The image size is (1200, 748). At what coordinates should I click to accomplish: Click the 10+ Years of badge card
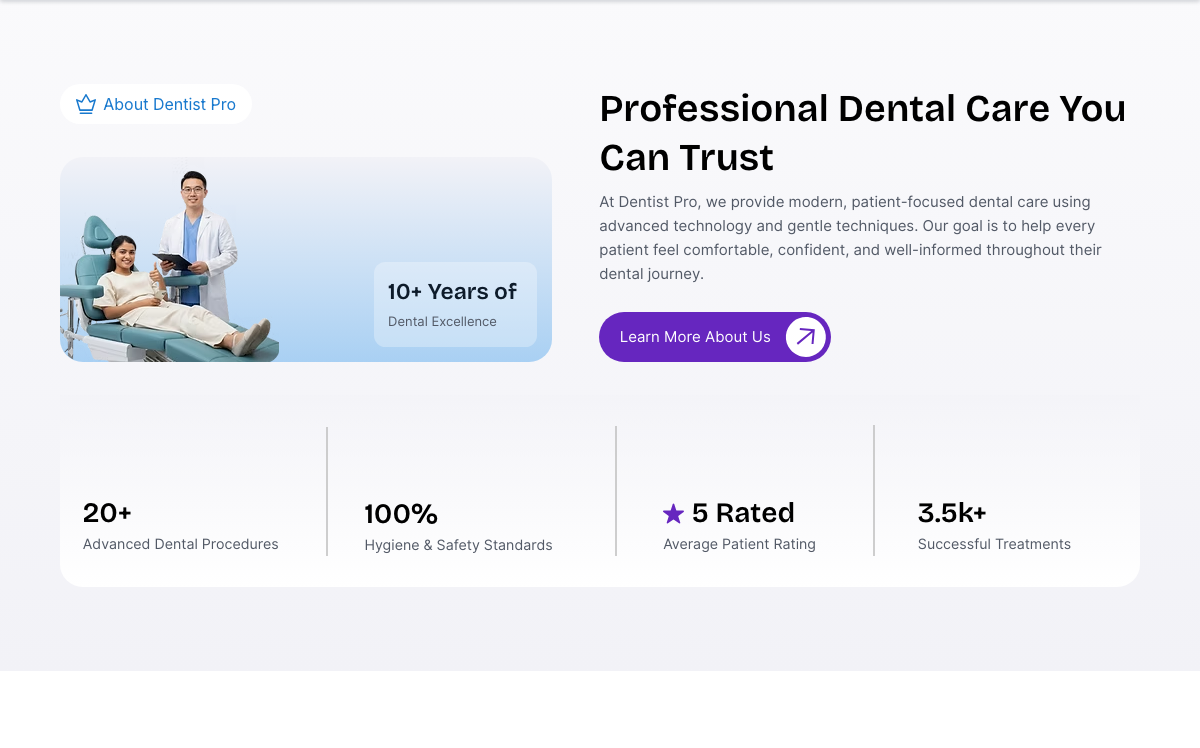(x=455, y=304)
